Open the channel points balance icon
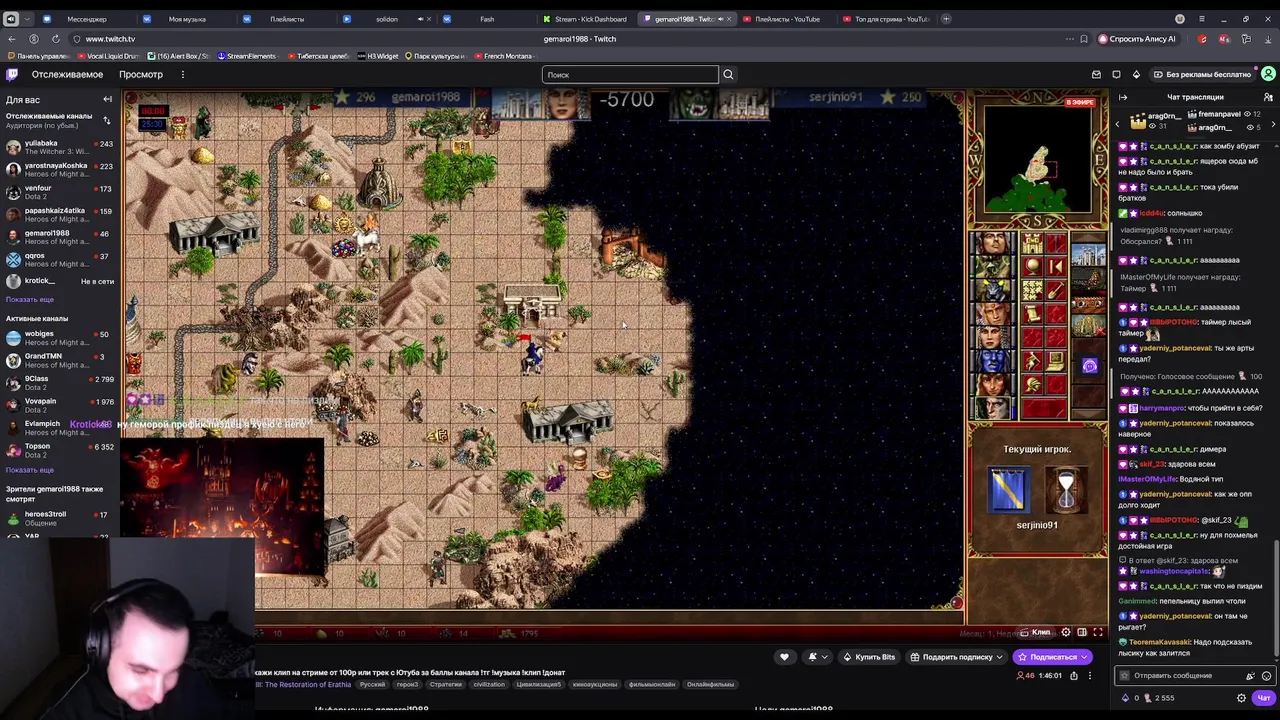This screenshot has height=720, width=1280. 1147,698
